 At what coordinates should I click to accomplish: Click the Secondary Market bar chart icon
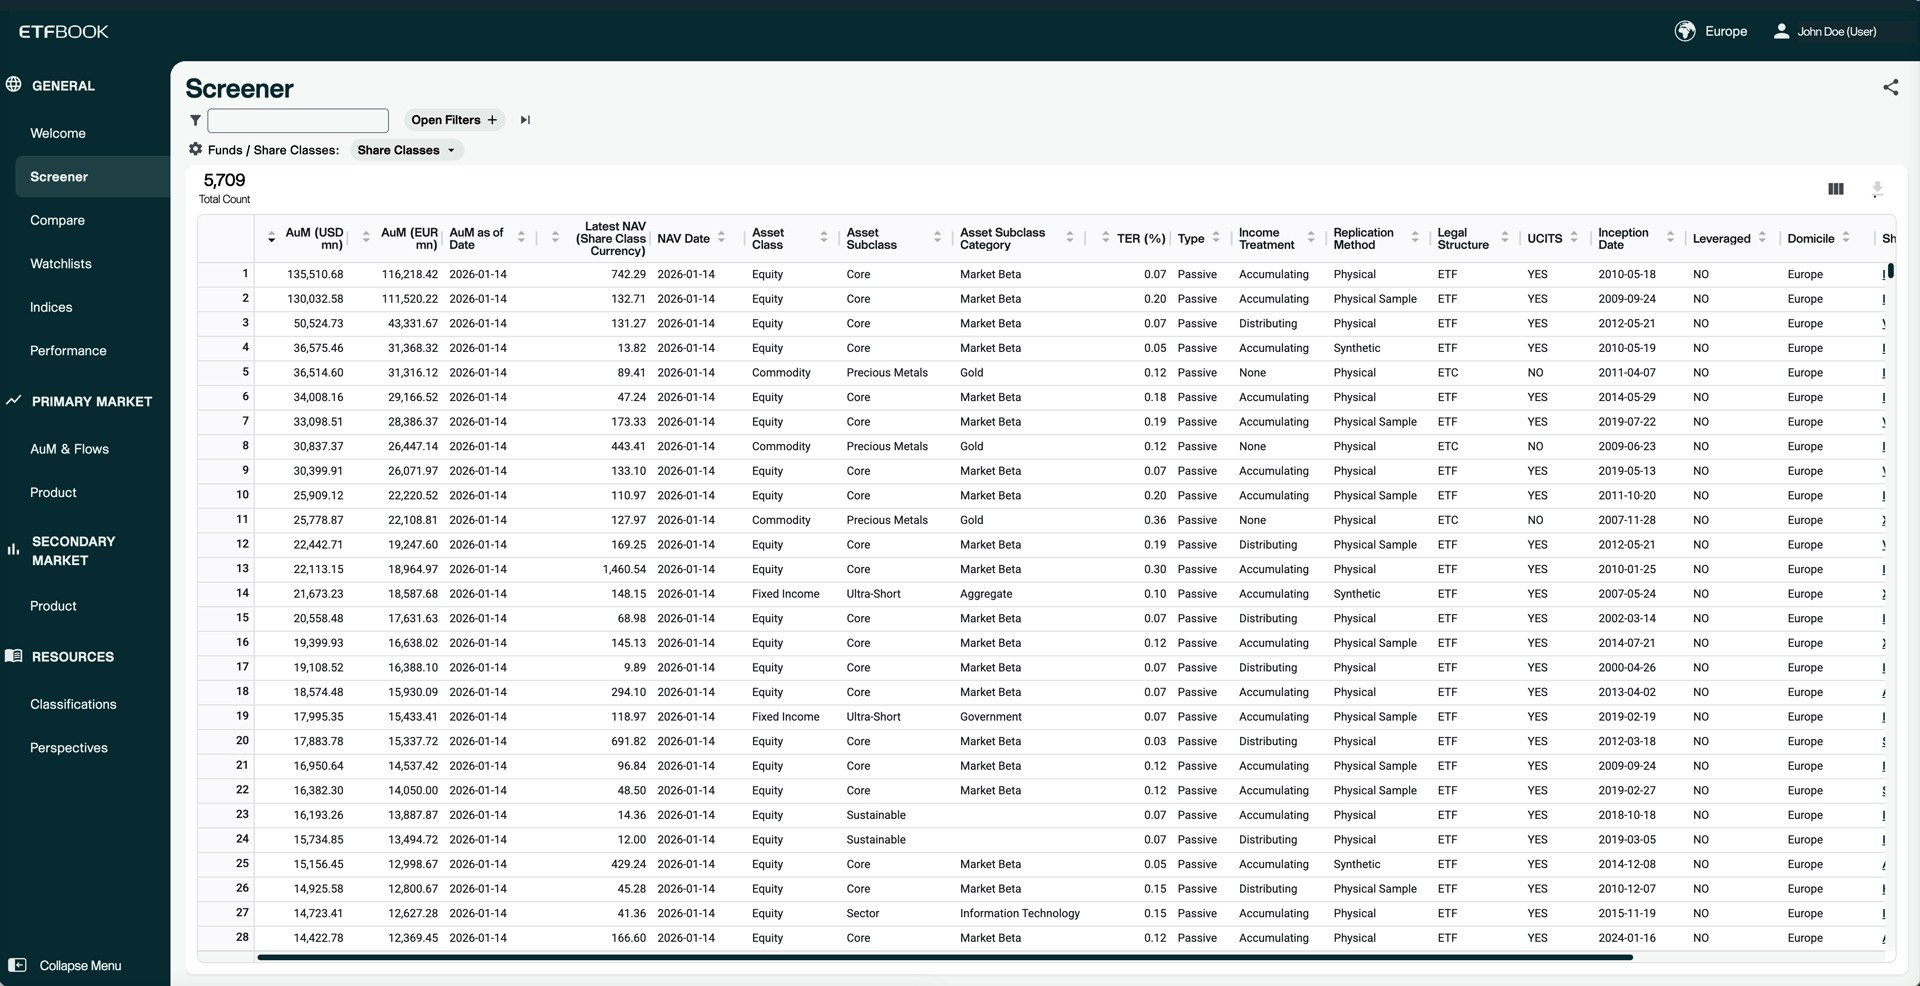[14, 549]
